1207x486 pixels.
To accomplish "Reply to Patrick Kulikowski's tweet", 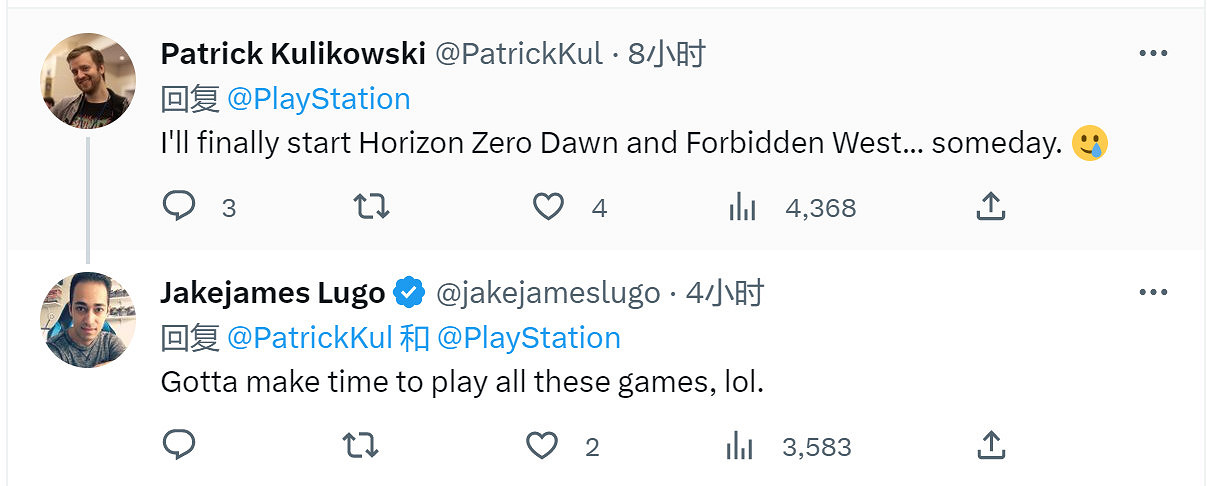I will [178, 207].
